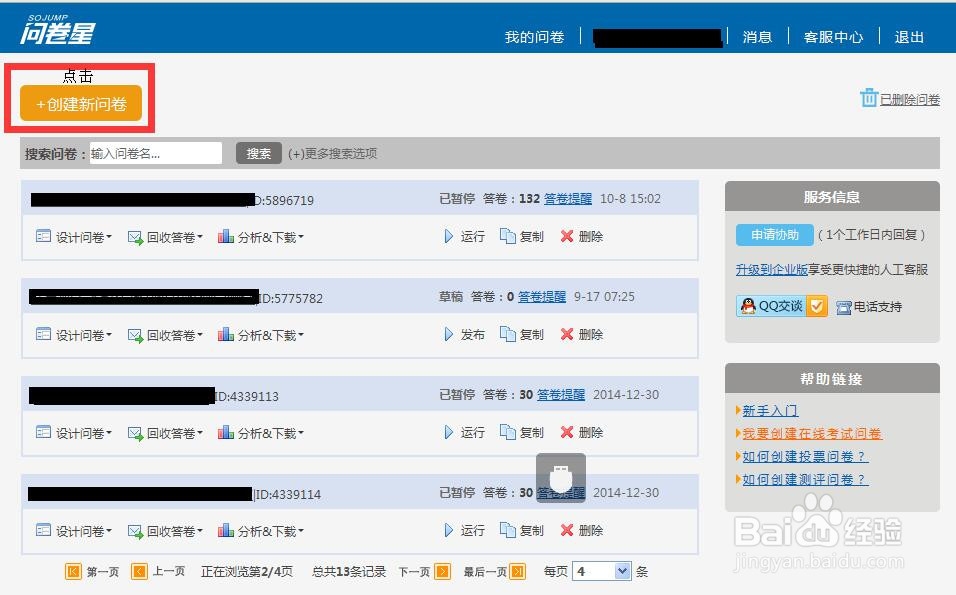956x595 pixels.
Task: Open 回收答卷 dropdown for survey ID:5775782
Action: coord(165,335)
